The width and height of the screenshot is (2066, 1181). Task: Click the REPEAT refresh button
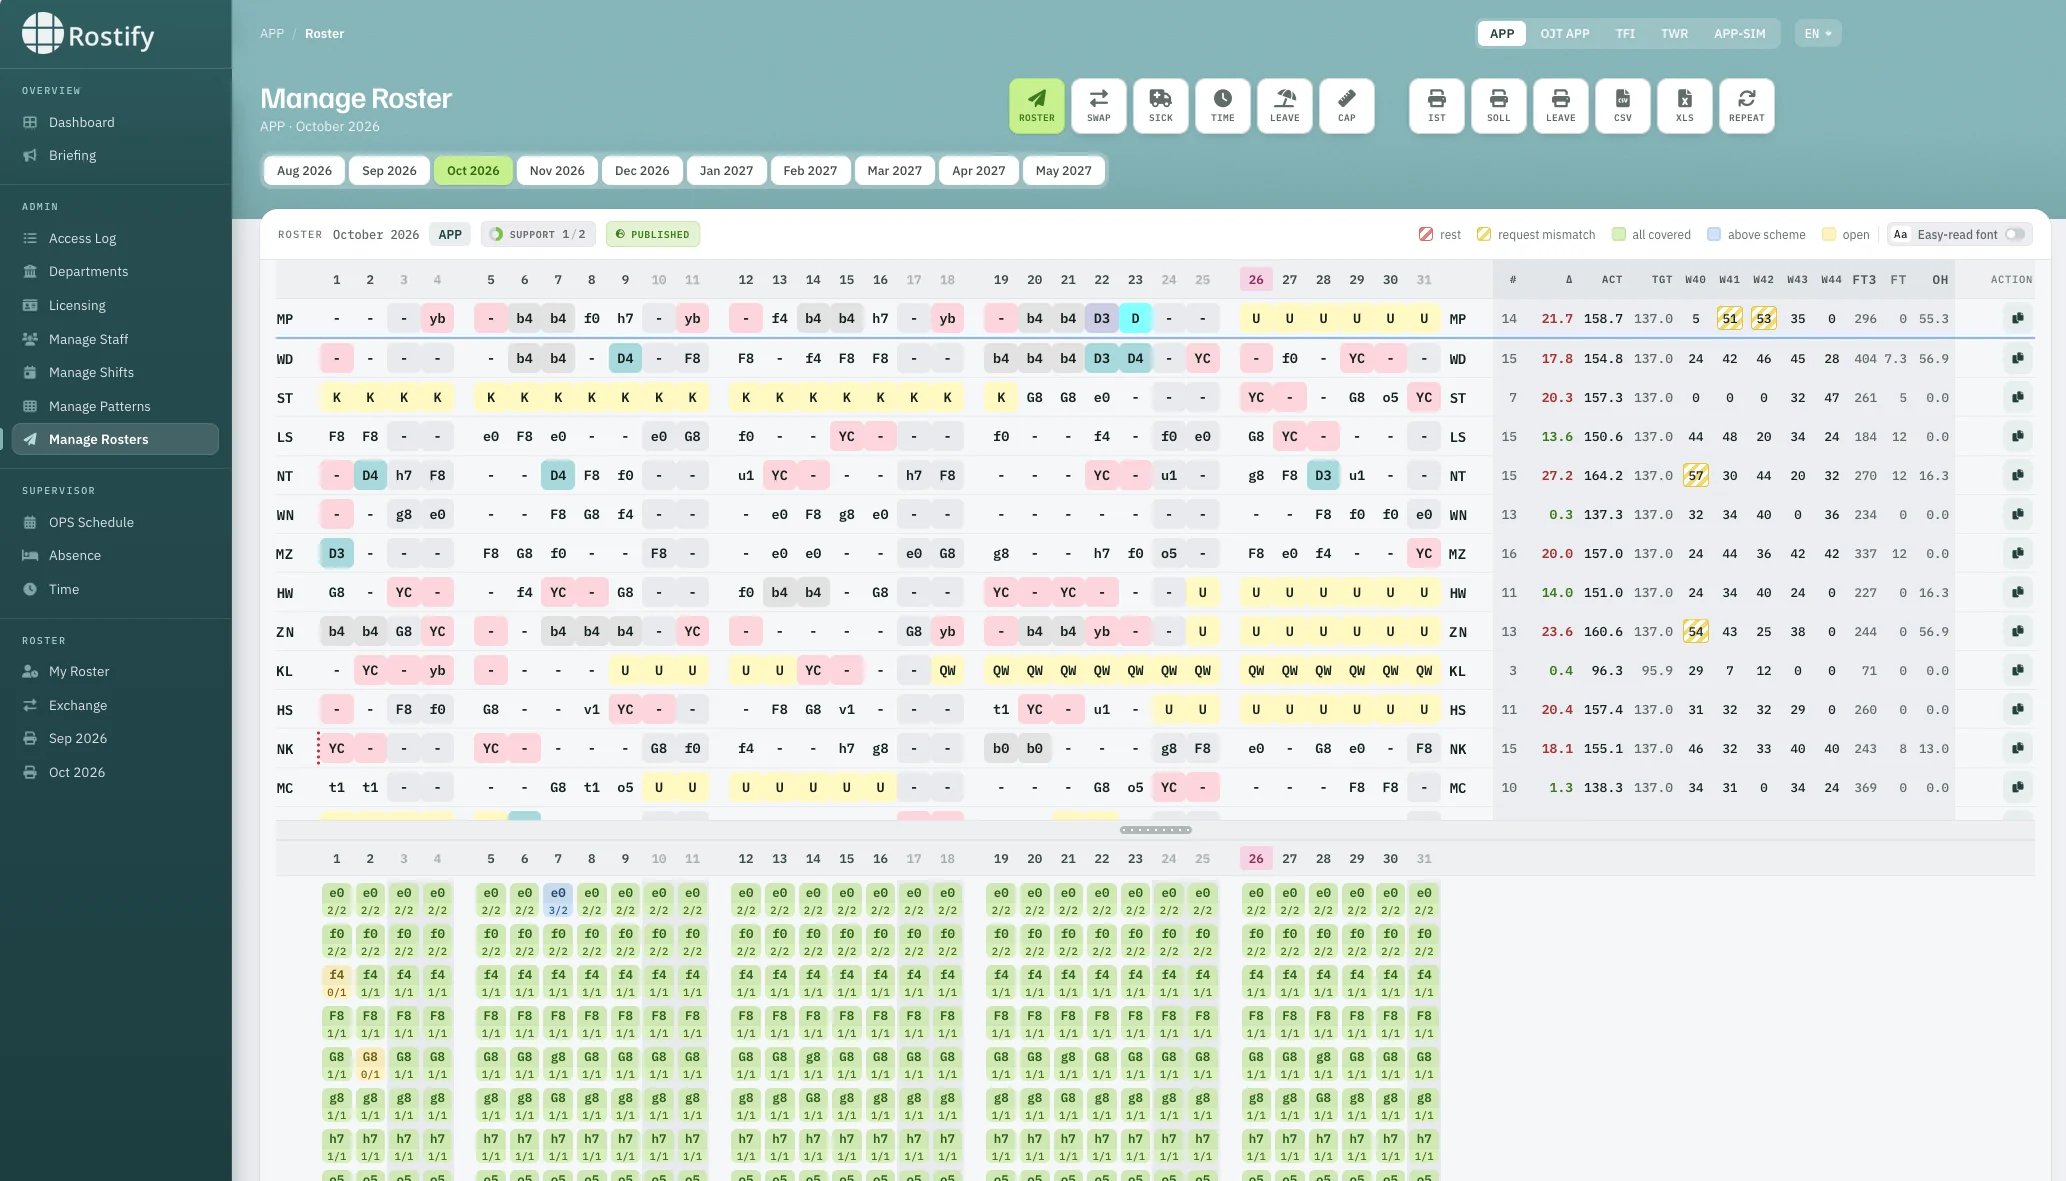1746,106
